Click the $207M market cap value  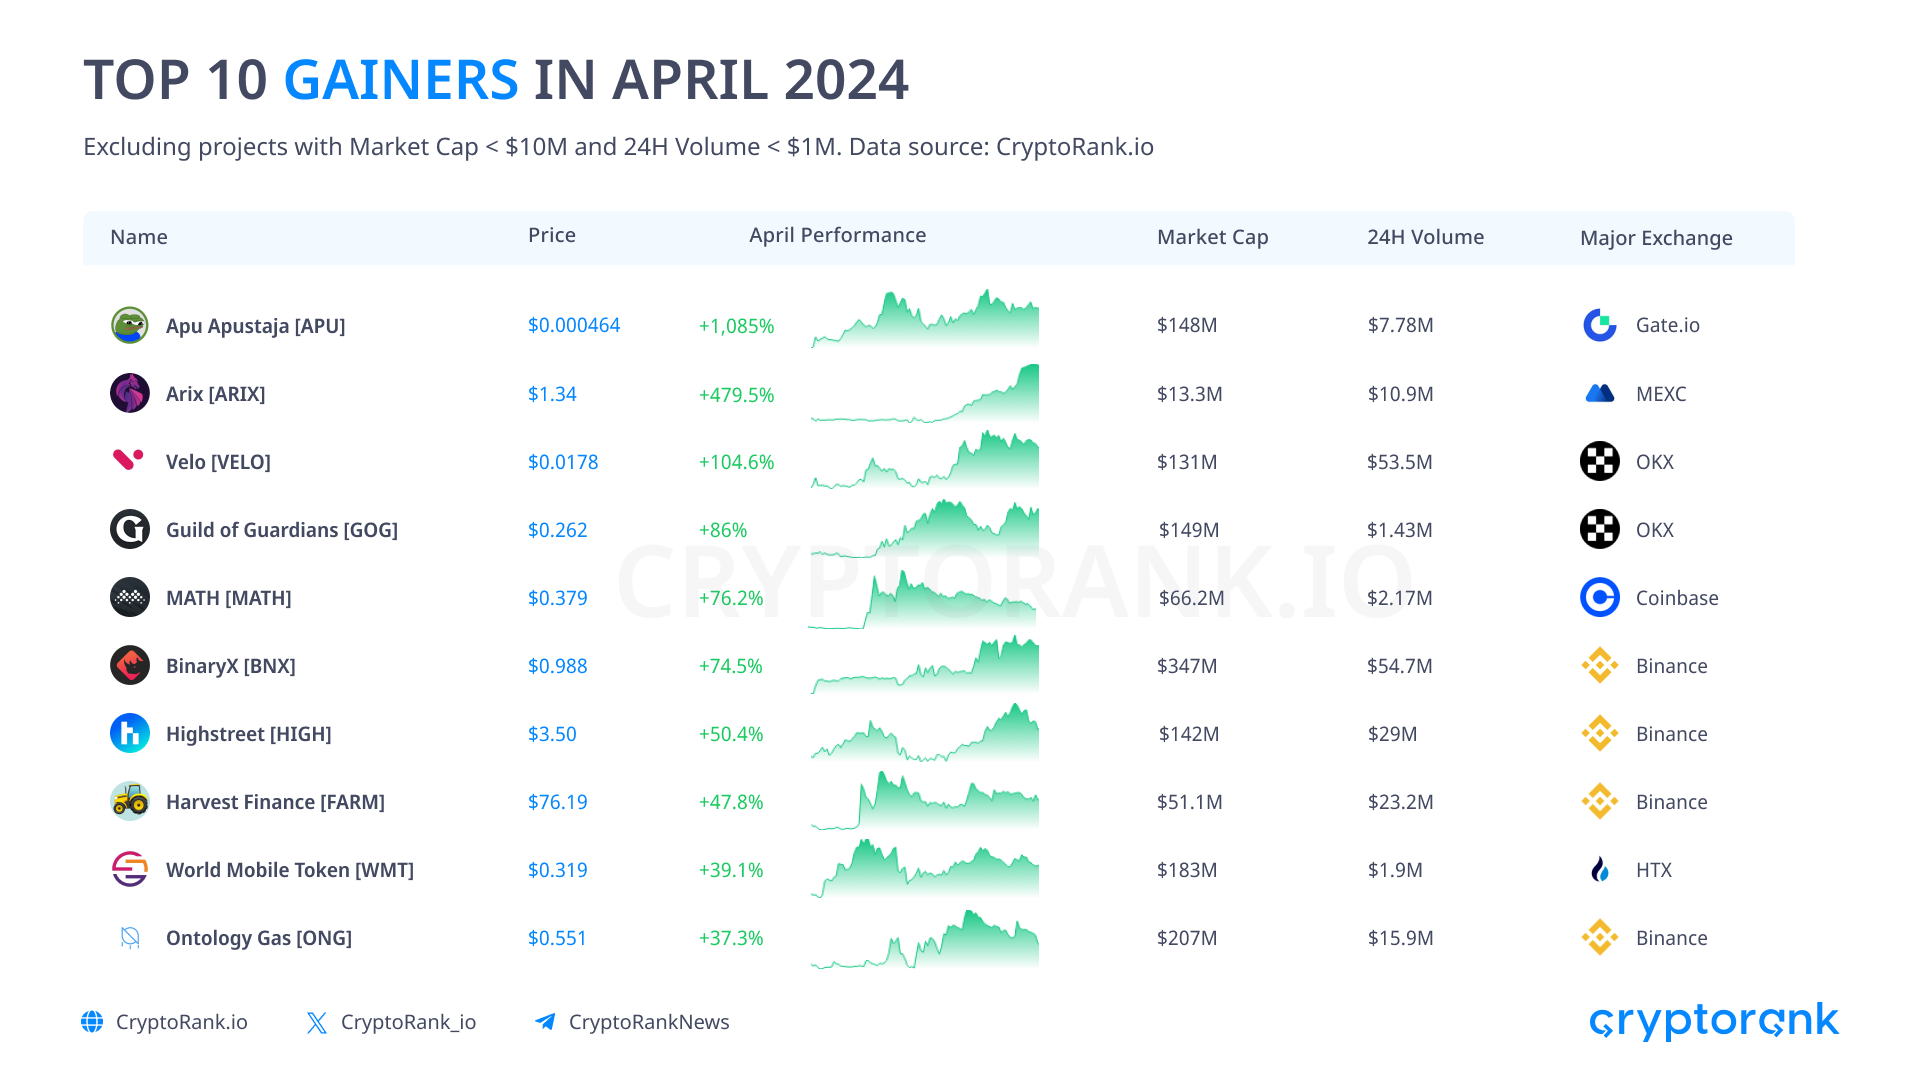point(1187,938)
